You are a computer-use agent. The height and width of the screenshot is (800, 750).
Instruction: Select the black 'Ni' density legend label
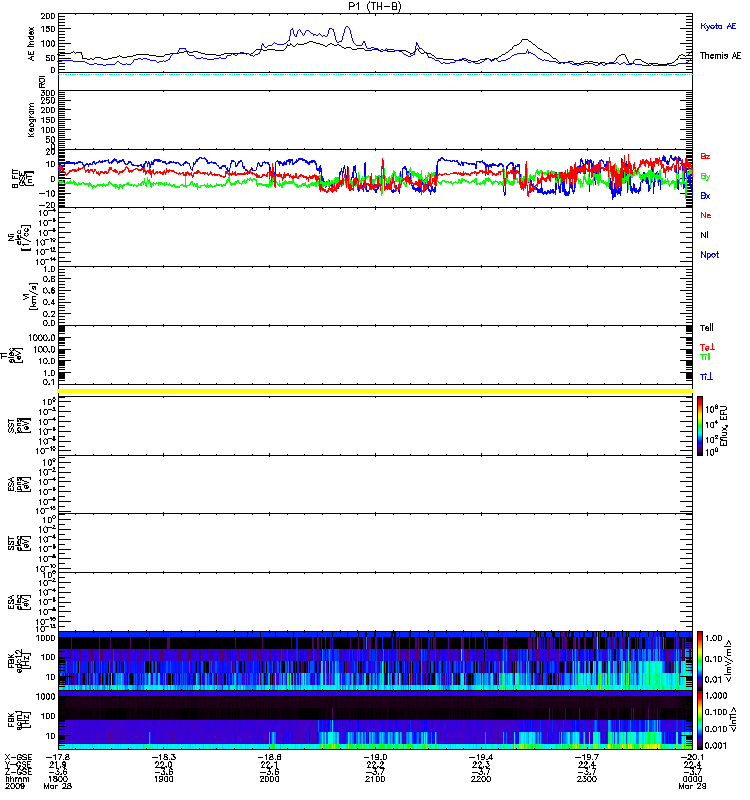coord(704,235)
